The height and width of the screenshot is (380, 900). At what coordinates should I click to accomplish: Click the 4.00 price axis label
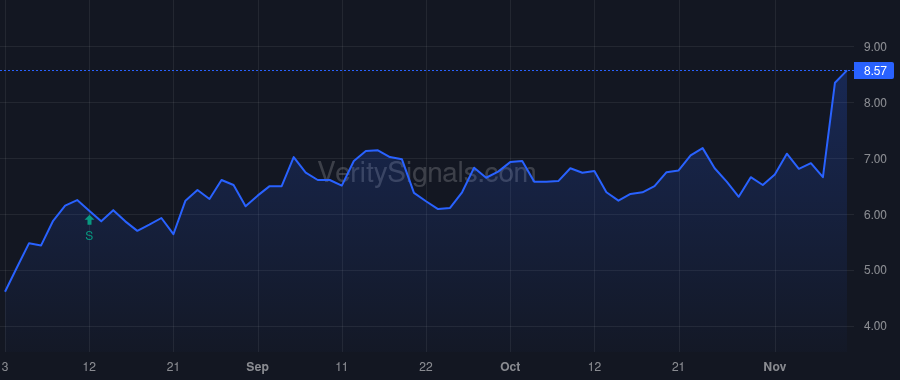[x=875, y=327]
